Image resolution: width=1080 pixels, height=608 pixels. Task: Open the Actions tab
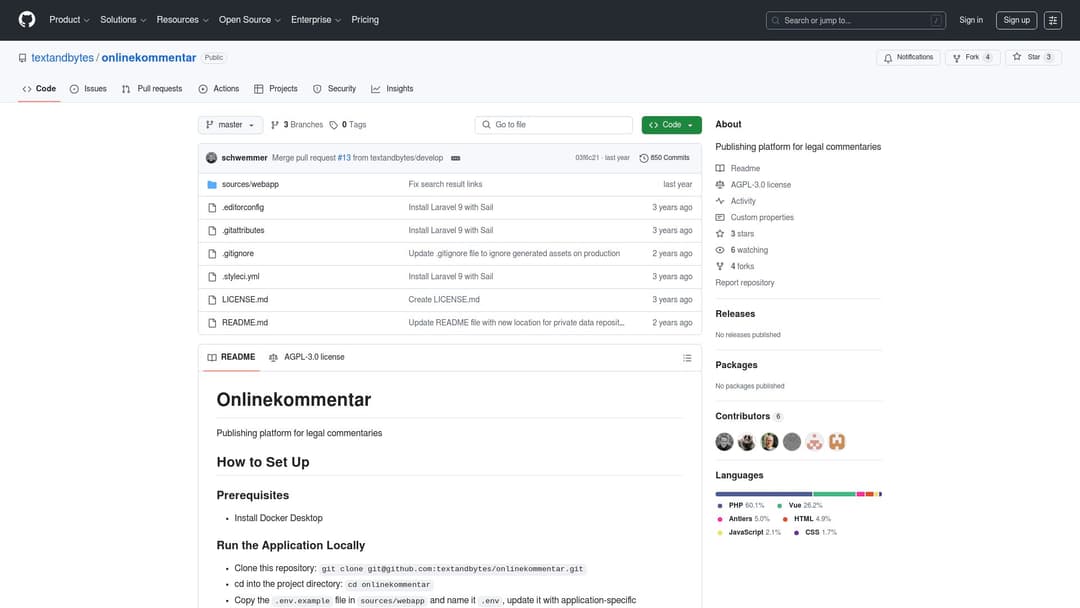point(219,89)
